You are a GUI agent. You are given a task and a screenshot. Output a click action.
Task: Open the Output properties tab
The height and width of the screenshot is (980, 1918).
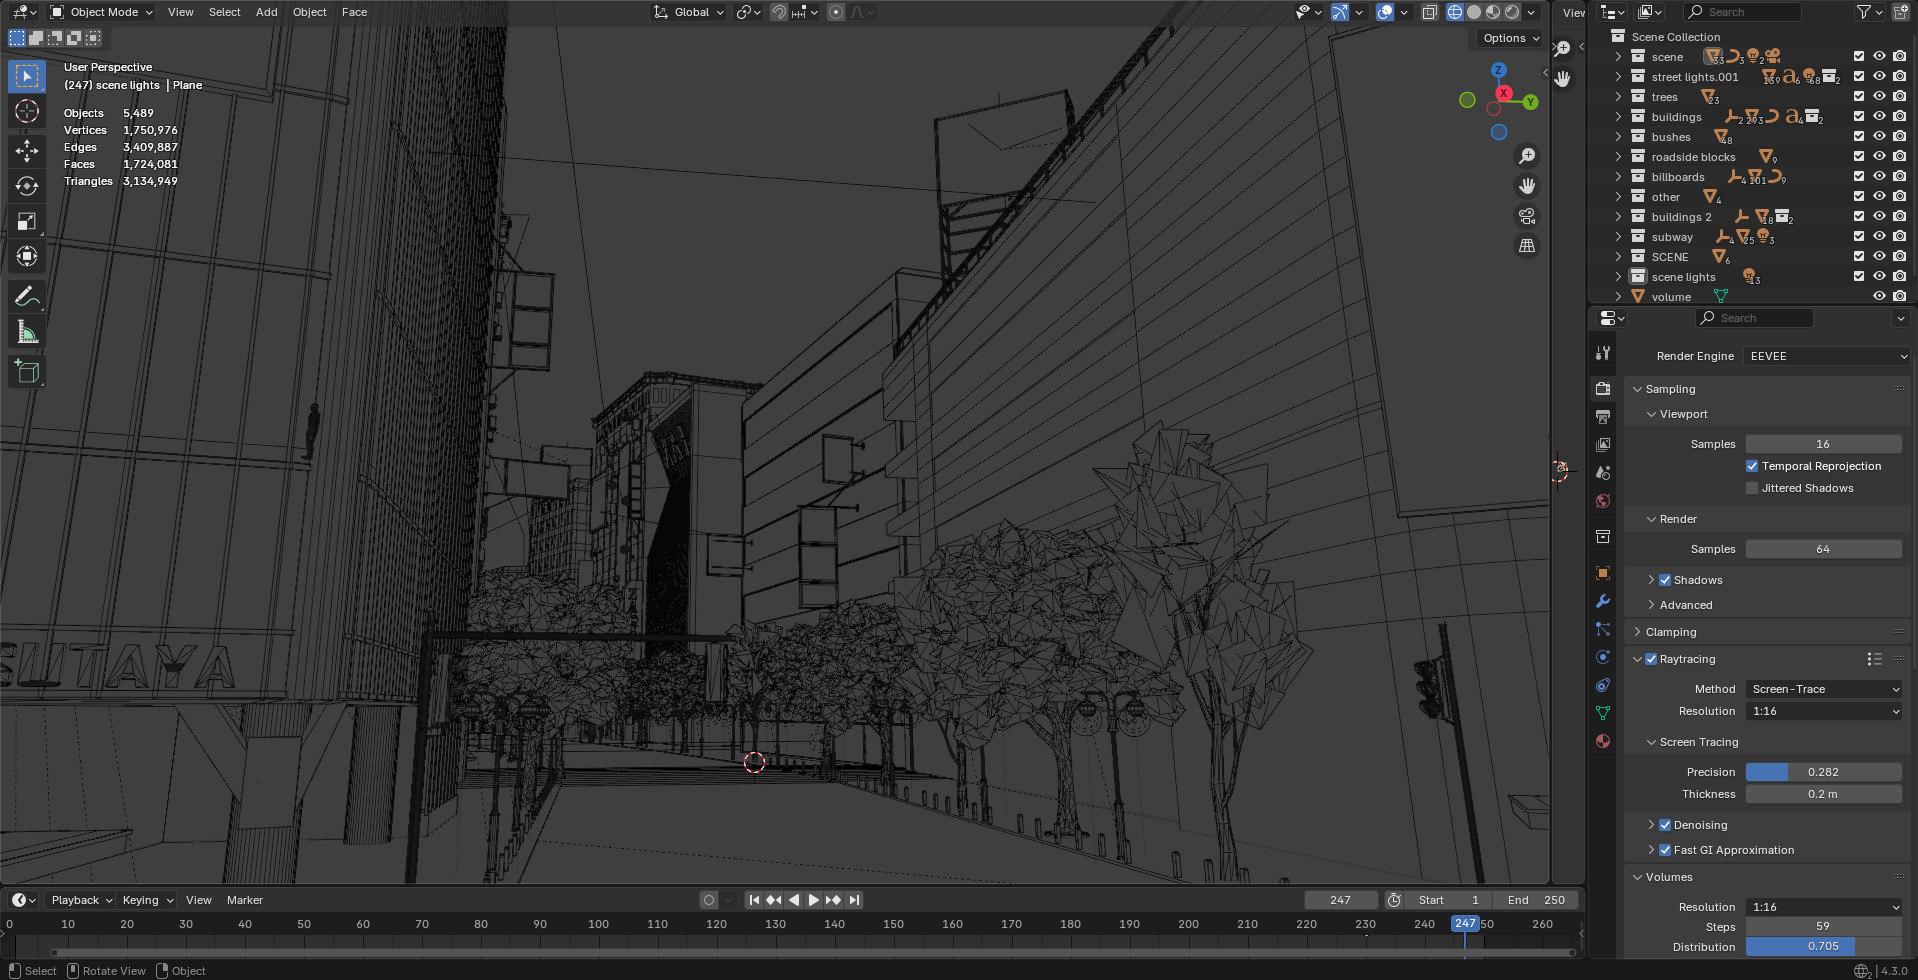(1603, 416)
